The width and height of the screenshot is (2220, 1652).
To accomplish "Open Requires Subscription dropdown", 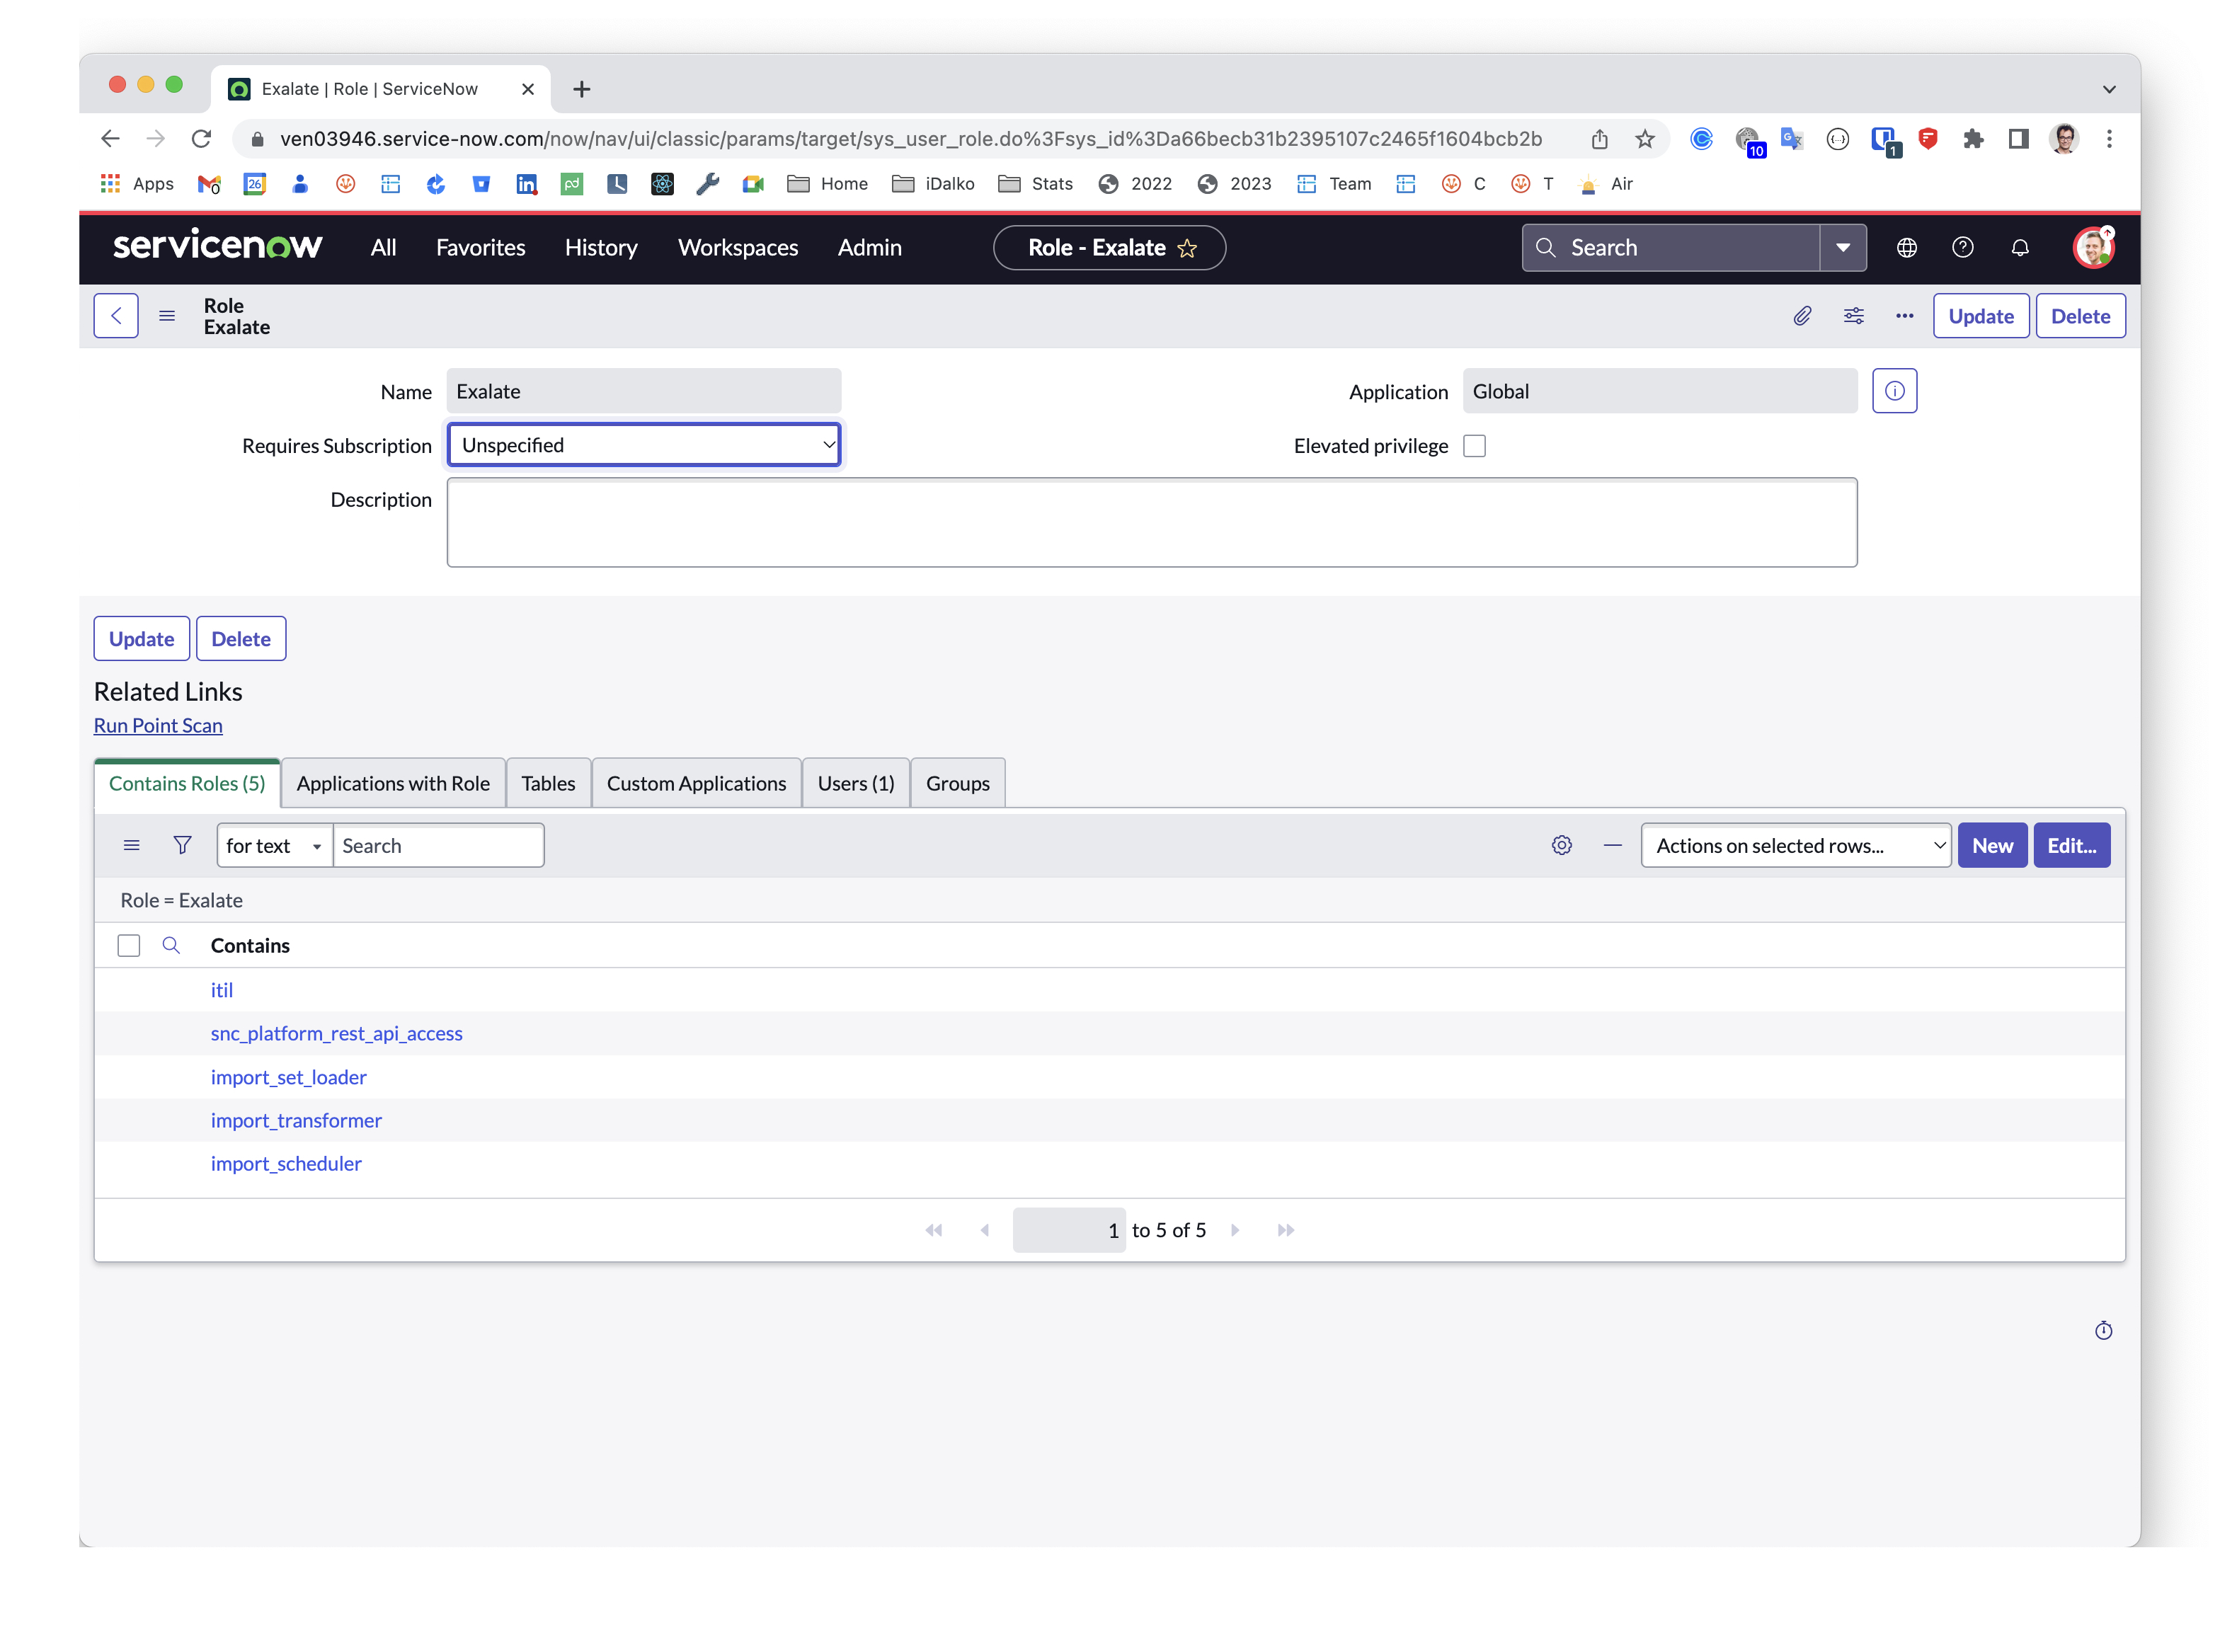I will point(643,445).
